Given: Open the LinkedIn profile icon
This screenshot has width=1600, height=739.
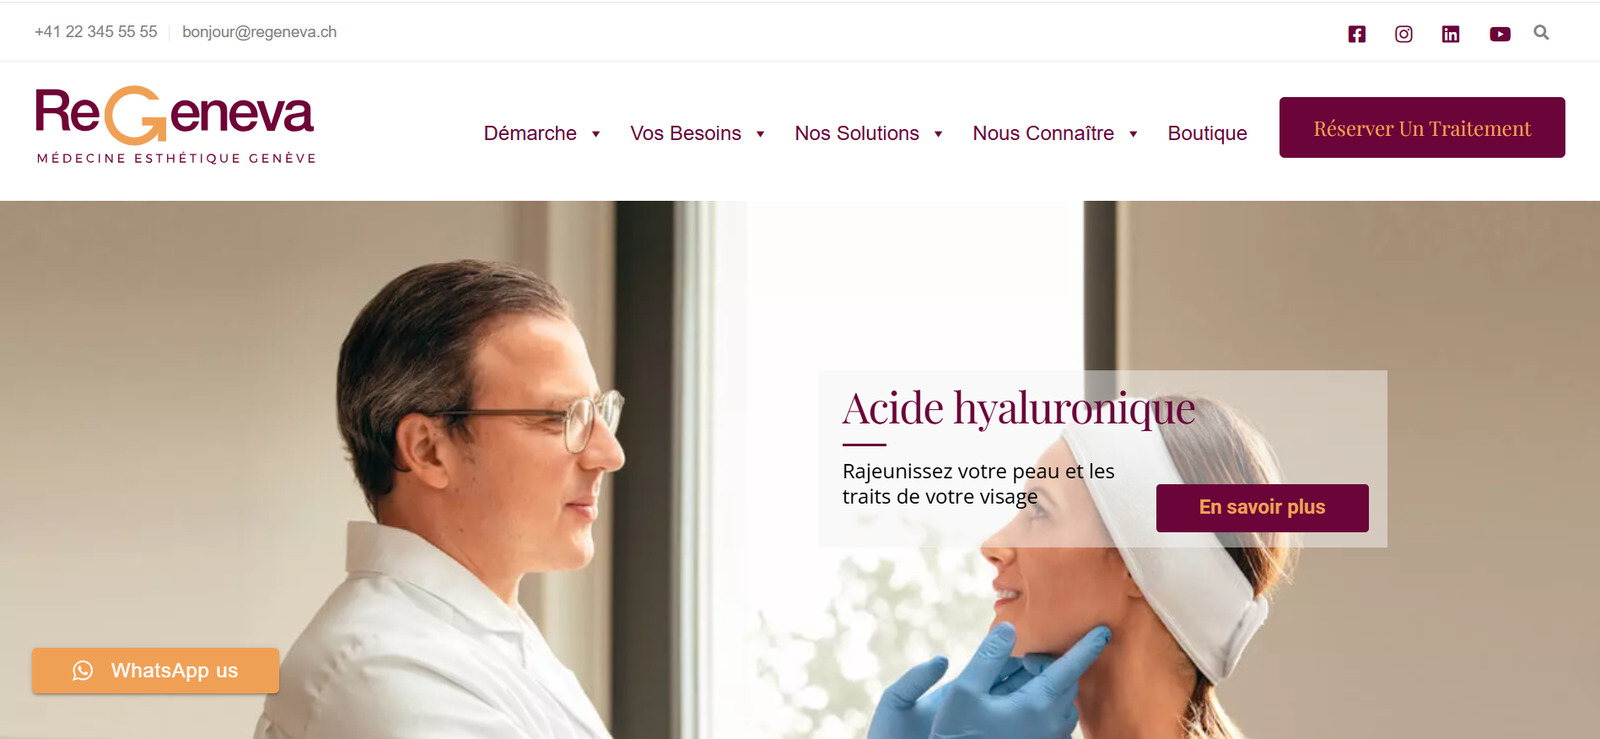Looking at the screenshot, I should [x=1450, y=34].
